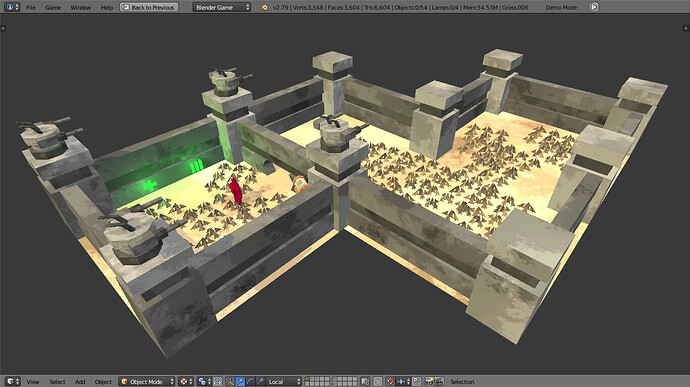Click the 'Mem:54.53M' statistic
This screenshot has height=387, width=690.
coord(480,7)
